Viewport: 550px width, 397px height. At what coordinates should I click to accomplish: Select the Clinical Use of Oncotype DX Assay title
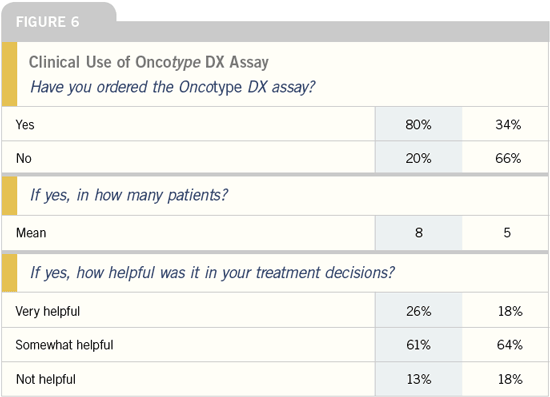[x=149, y=62]
